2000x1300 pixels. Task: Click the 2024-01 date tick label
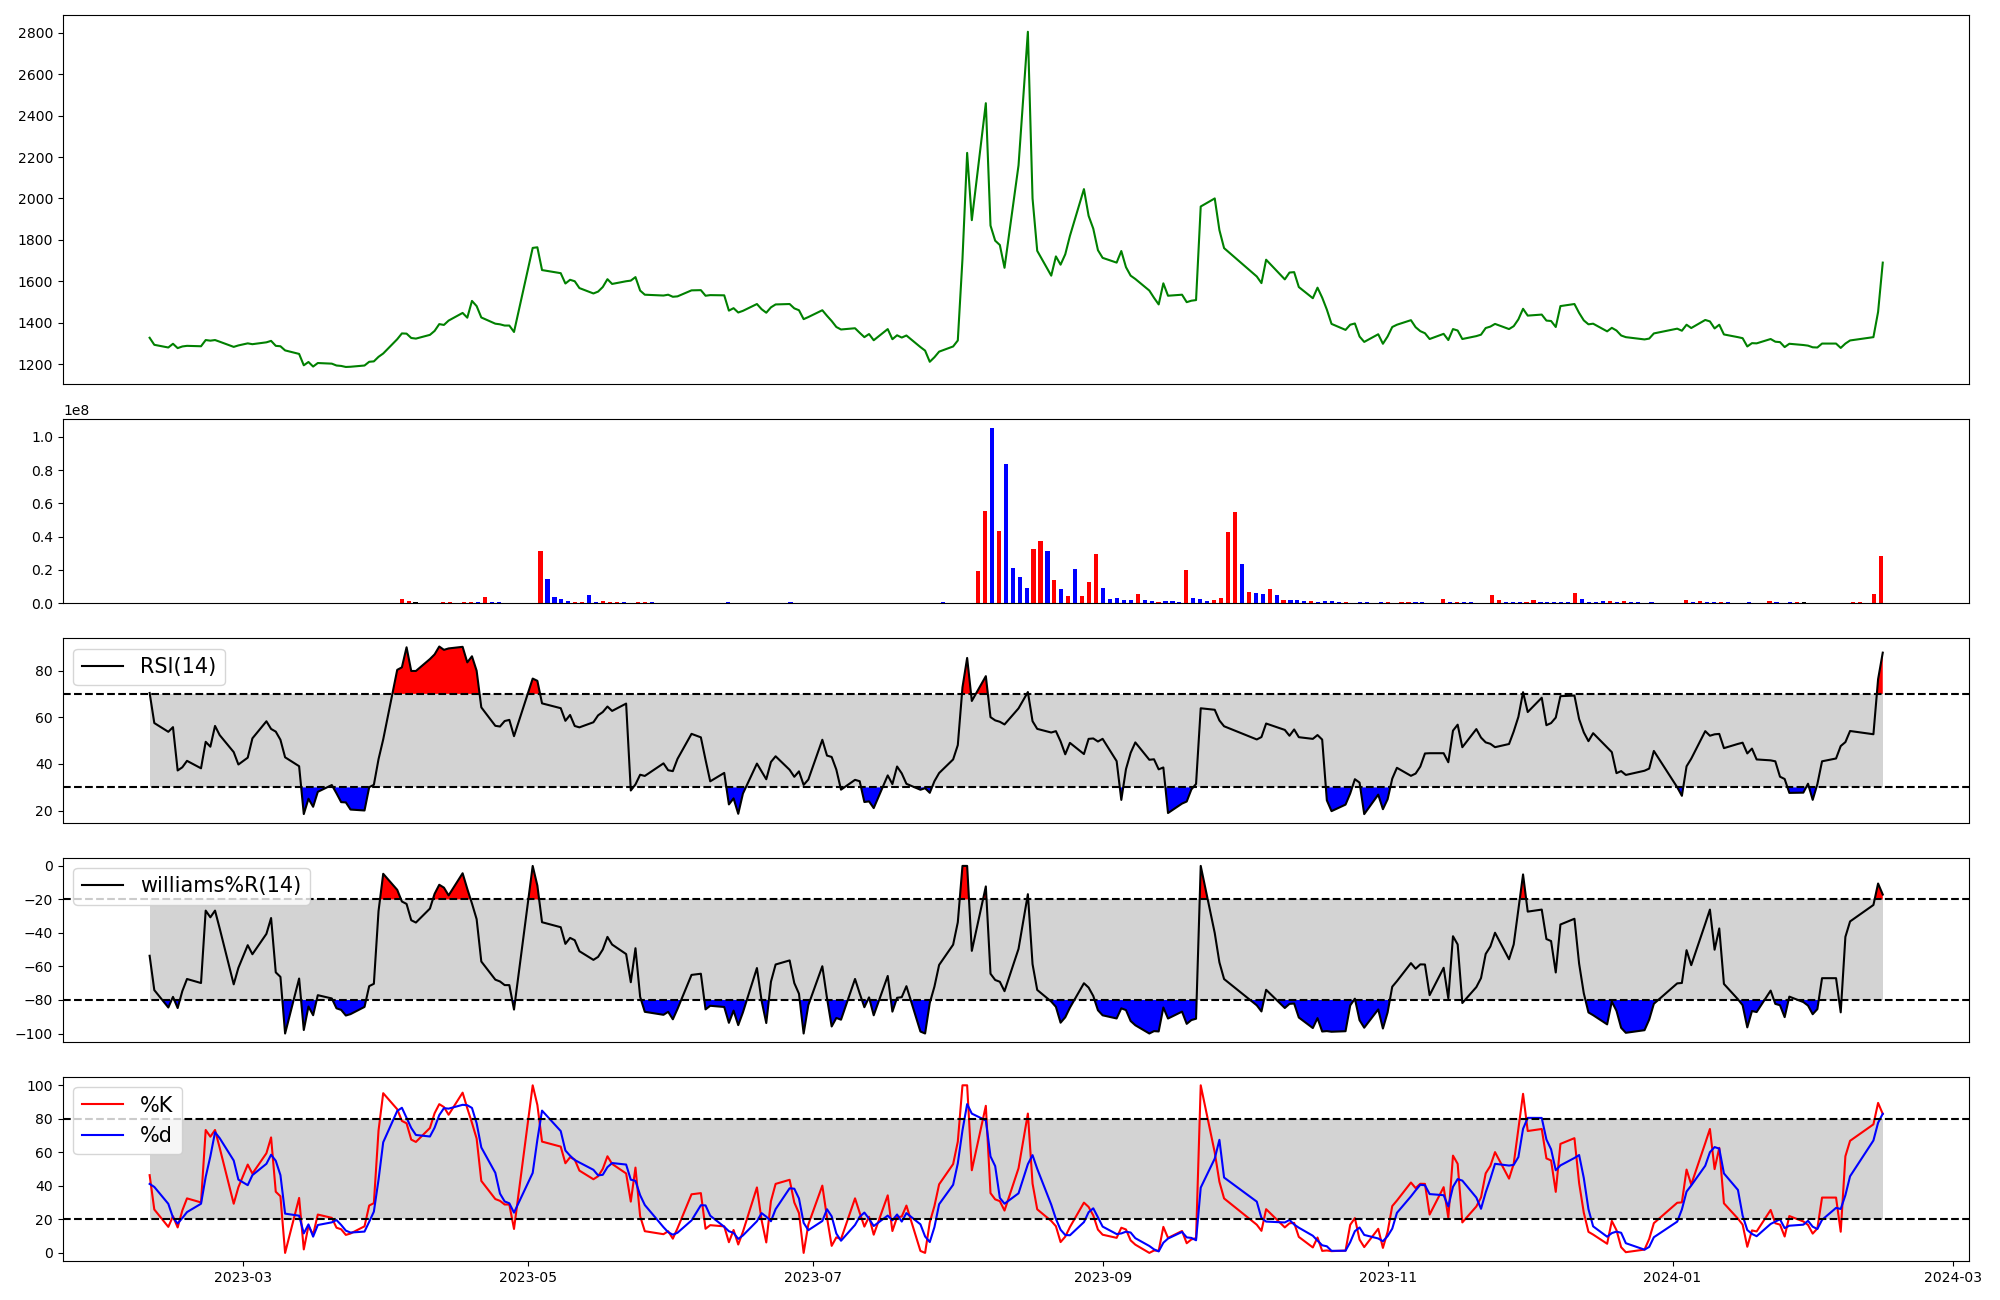click(1672, 1277)
